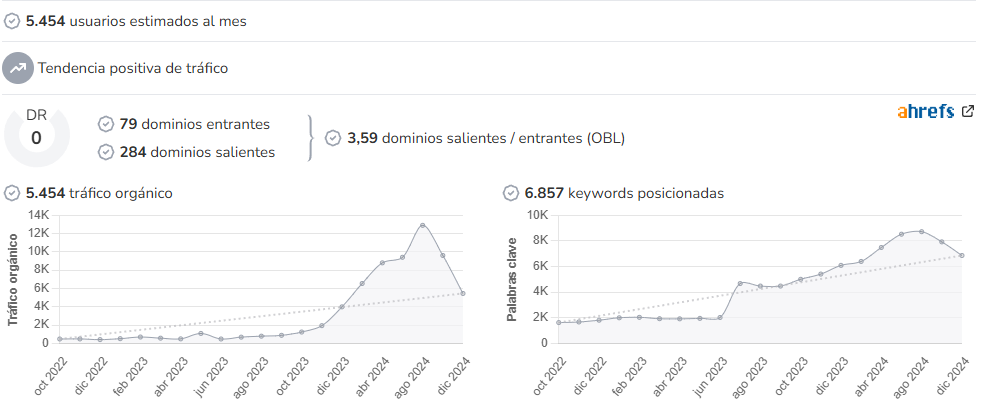This screenshot has height=410, width=986.
Task: Click 'feb 2023' label under keywords chart
Action: pos(631,376)
